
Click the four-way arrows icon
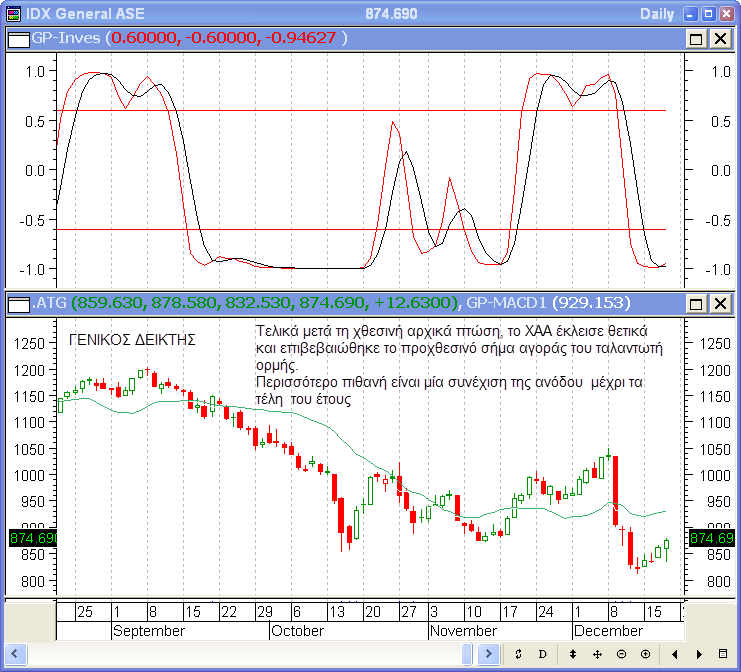(597, 654)
